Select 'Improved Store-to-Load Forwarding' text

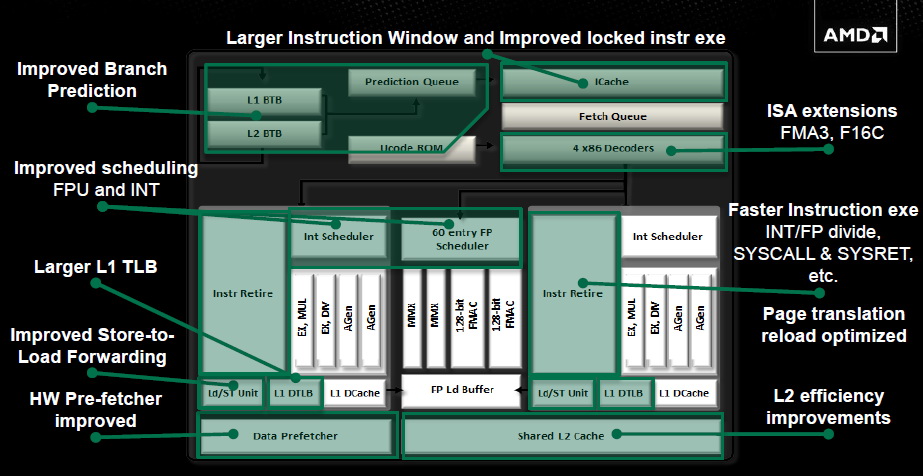pyautogui.click(x=92, y=346)
